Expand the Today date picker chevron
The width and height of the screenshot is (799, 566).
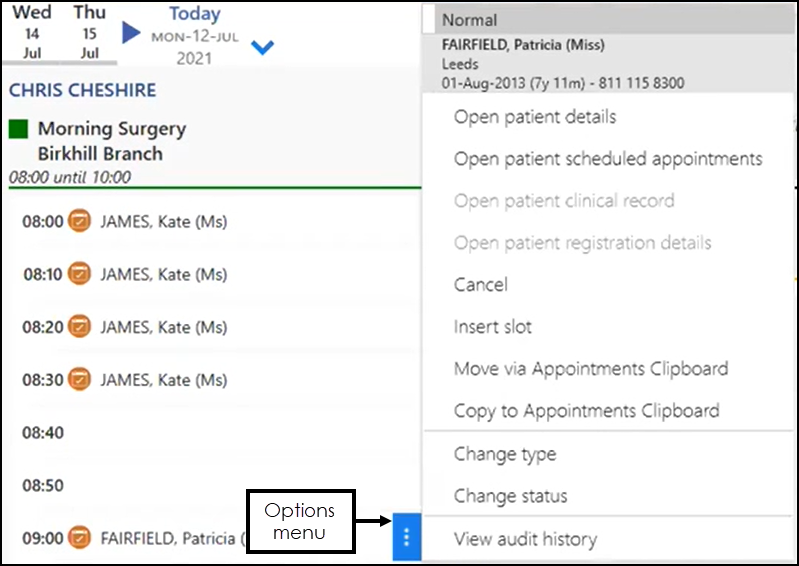point(262,47)
